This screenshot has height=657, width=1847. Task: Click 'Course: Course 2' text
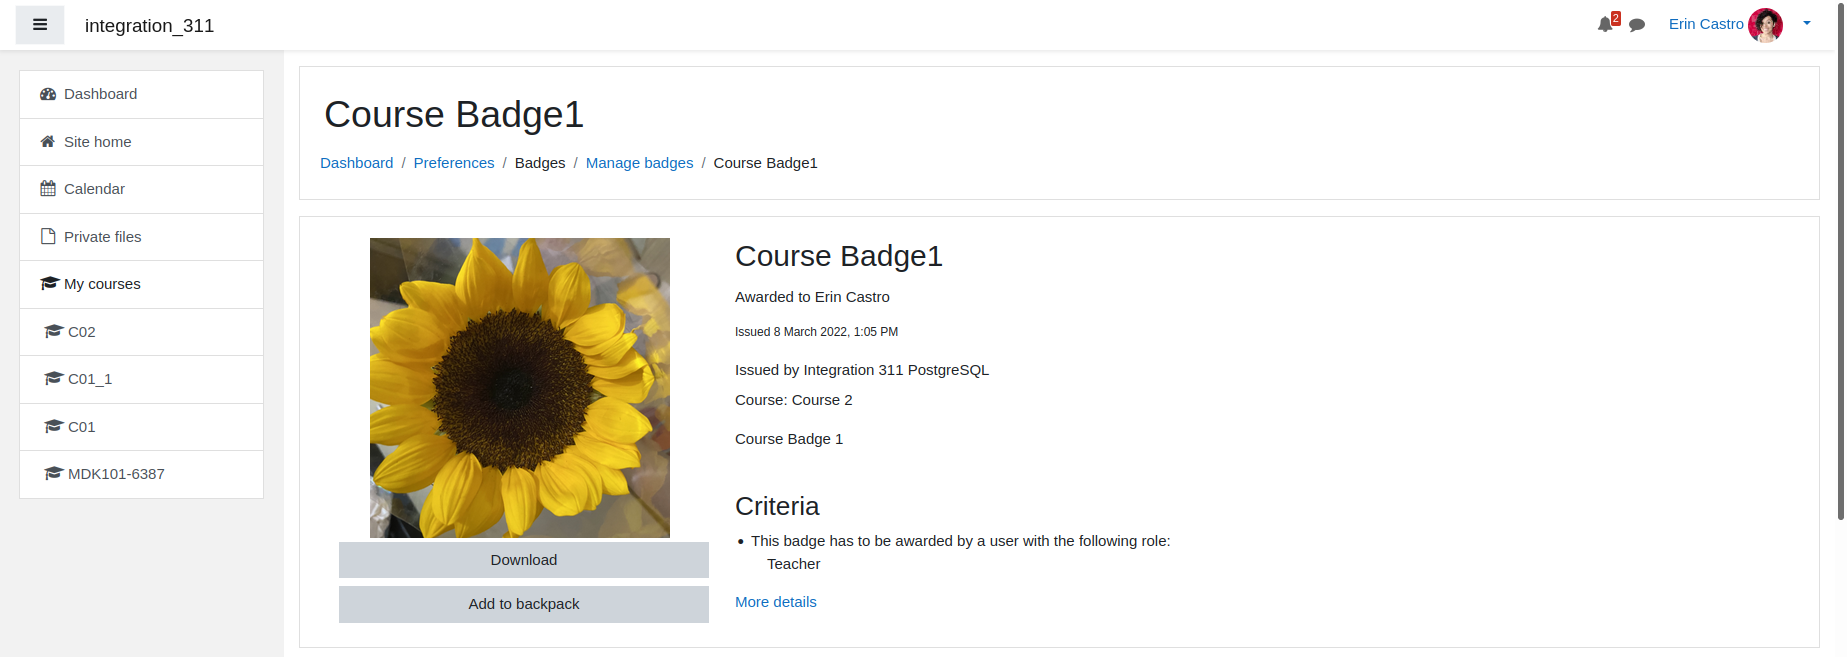click(x=794, y=400)
